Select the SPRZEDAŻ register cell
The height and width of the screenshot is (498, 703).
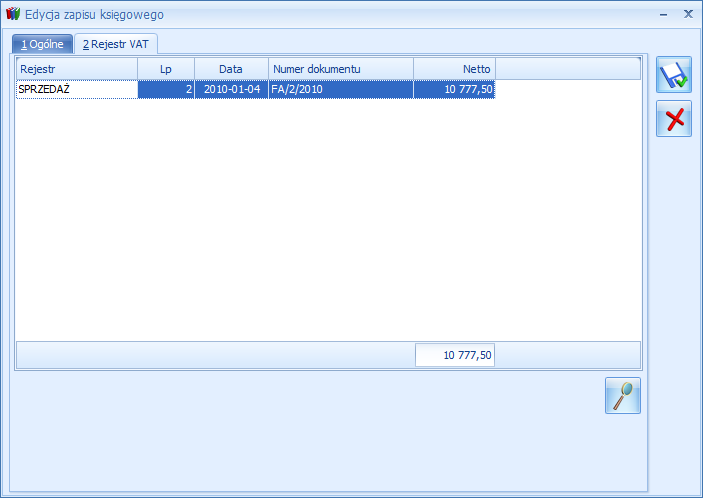(x=77, y=89)
